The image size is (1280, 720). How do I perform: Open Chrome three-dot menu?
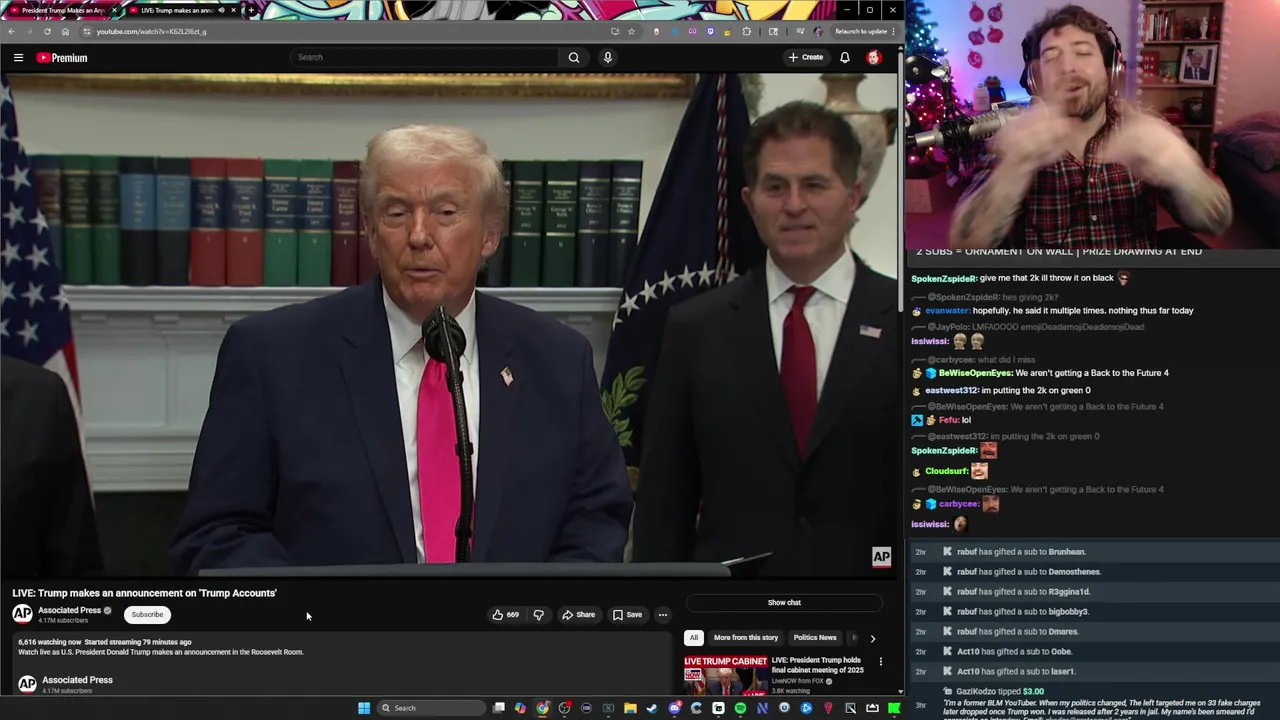(x=893, y=31)
